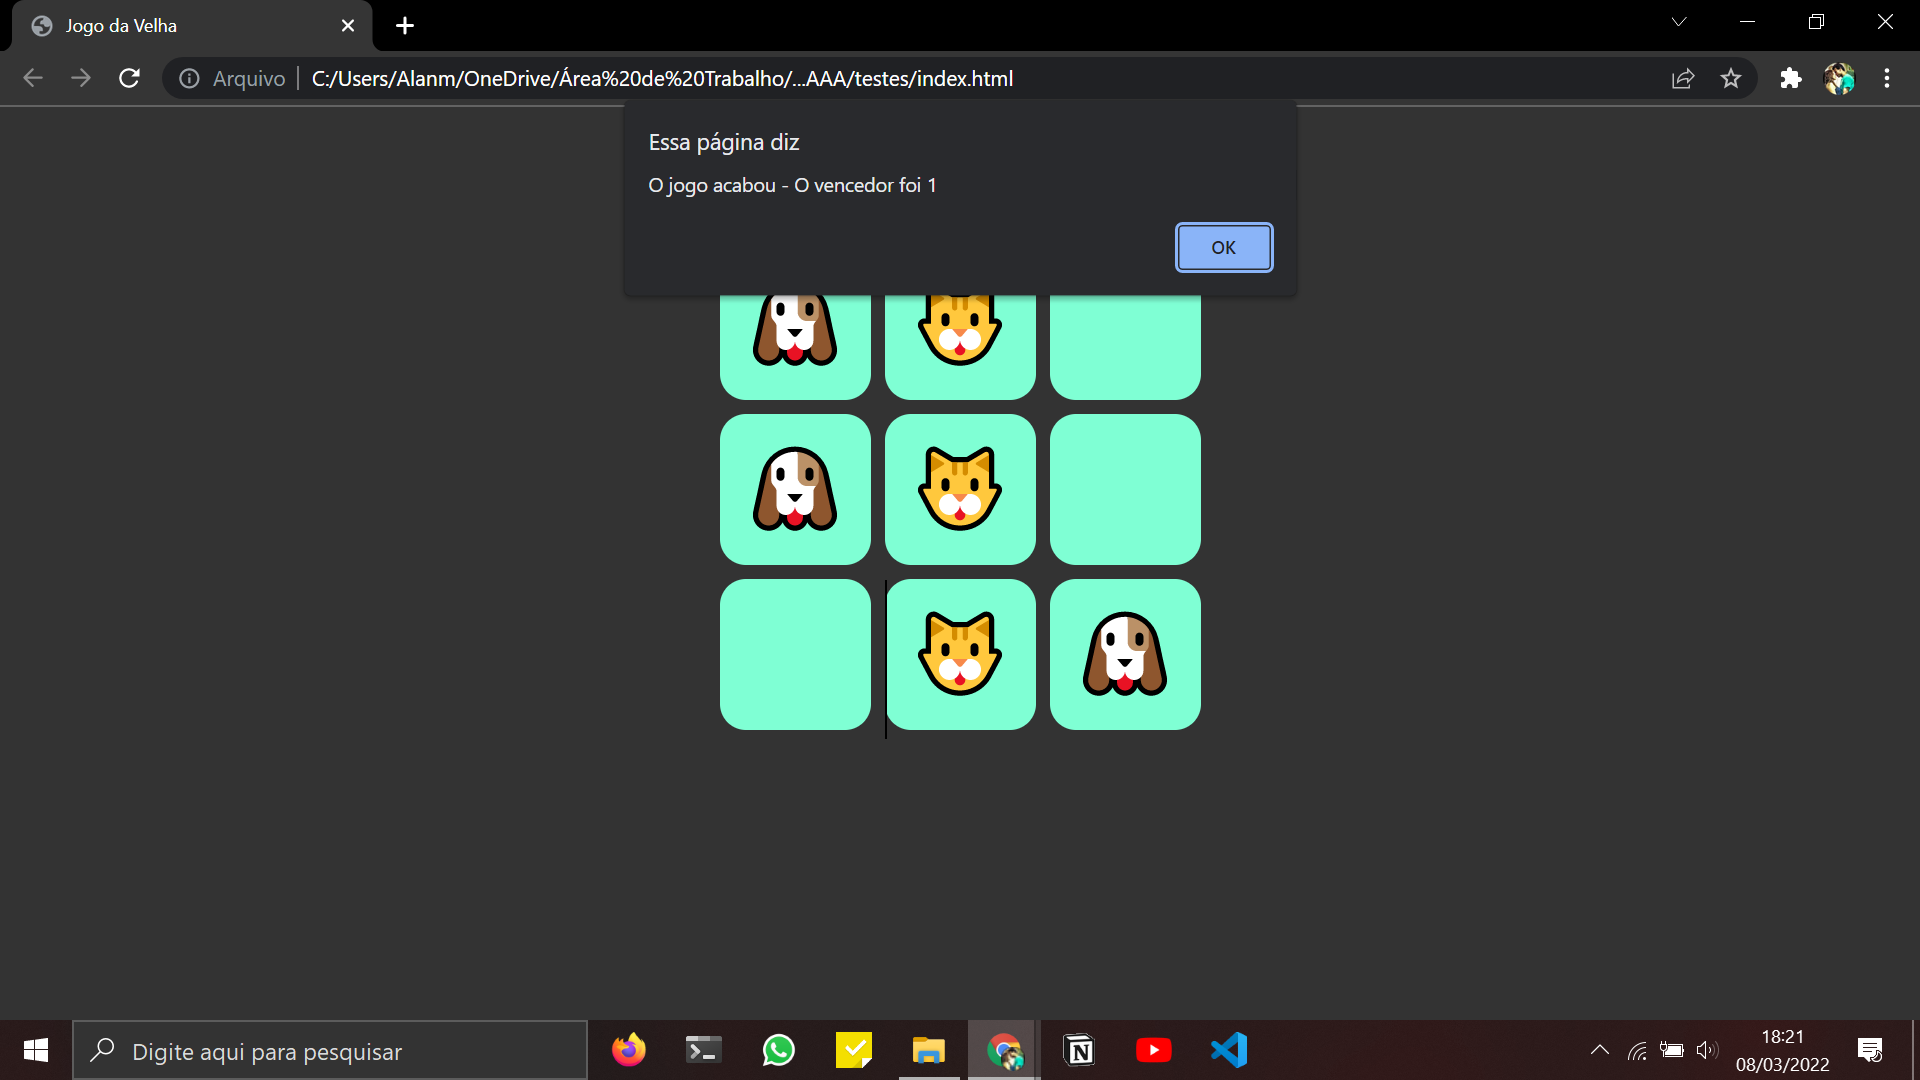Open the tab search chevron

1680,21
